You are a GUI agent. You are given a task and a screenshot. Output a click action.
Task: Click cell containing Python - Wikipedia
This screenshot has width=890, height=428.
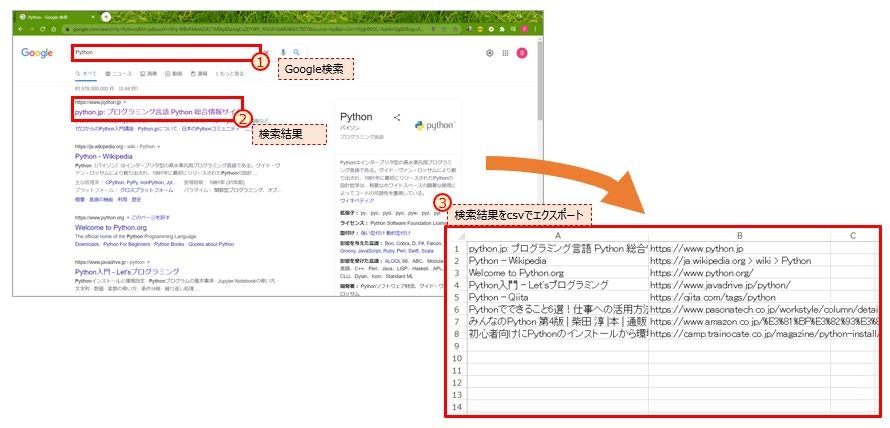[558, 261]
